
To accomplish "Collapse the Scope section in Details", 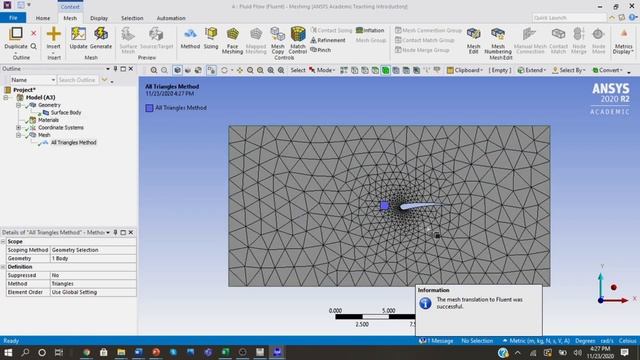I will [x=3, y=242].
